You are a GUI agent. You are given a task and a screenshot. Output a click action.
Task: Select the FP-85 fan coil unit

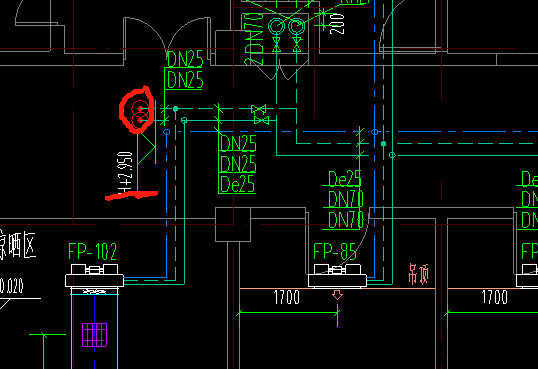[337, 275]
